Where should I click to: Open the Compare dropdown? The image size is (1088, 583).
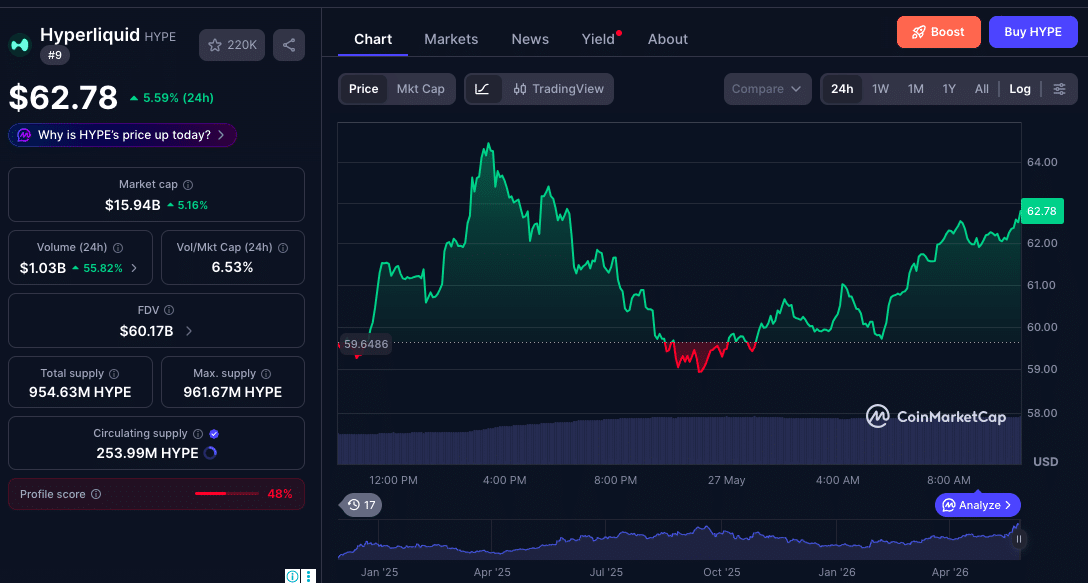(767, 89)
